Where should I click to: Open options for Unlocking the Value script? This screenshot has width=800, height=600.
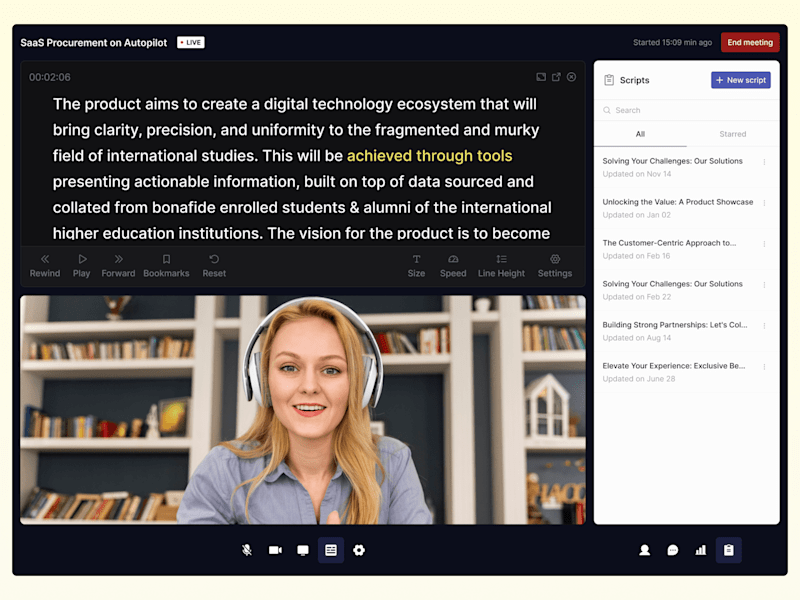coord(764,203)
